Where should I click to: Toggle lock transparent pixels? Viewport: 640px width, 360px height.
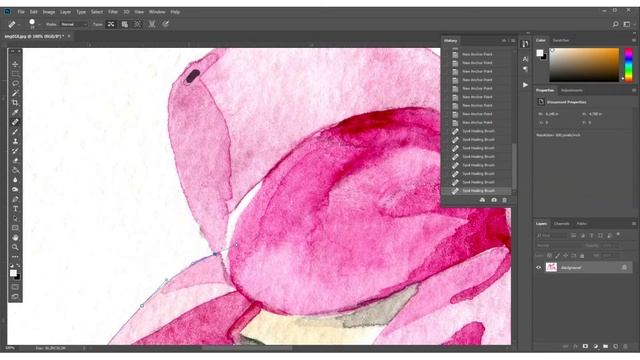click(x=549, y=256)
